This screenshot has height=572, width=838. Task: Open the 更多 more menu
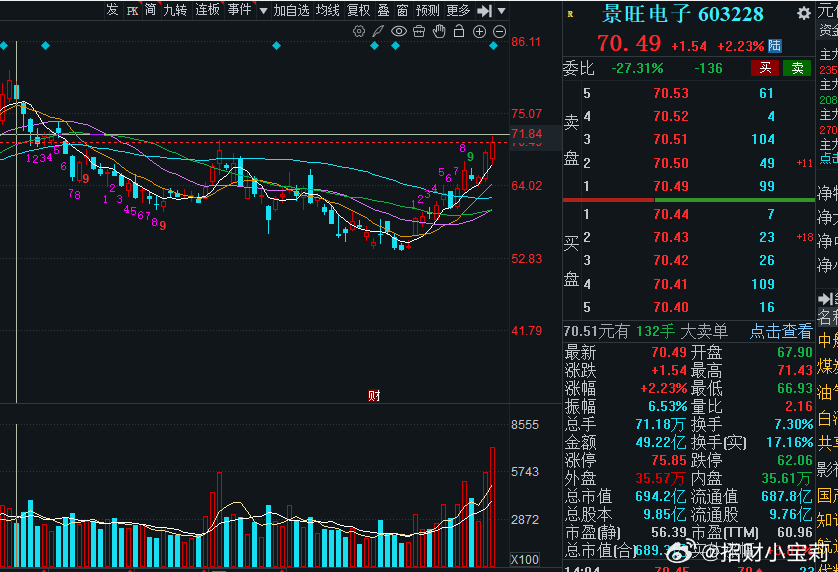coord(458,10)
